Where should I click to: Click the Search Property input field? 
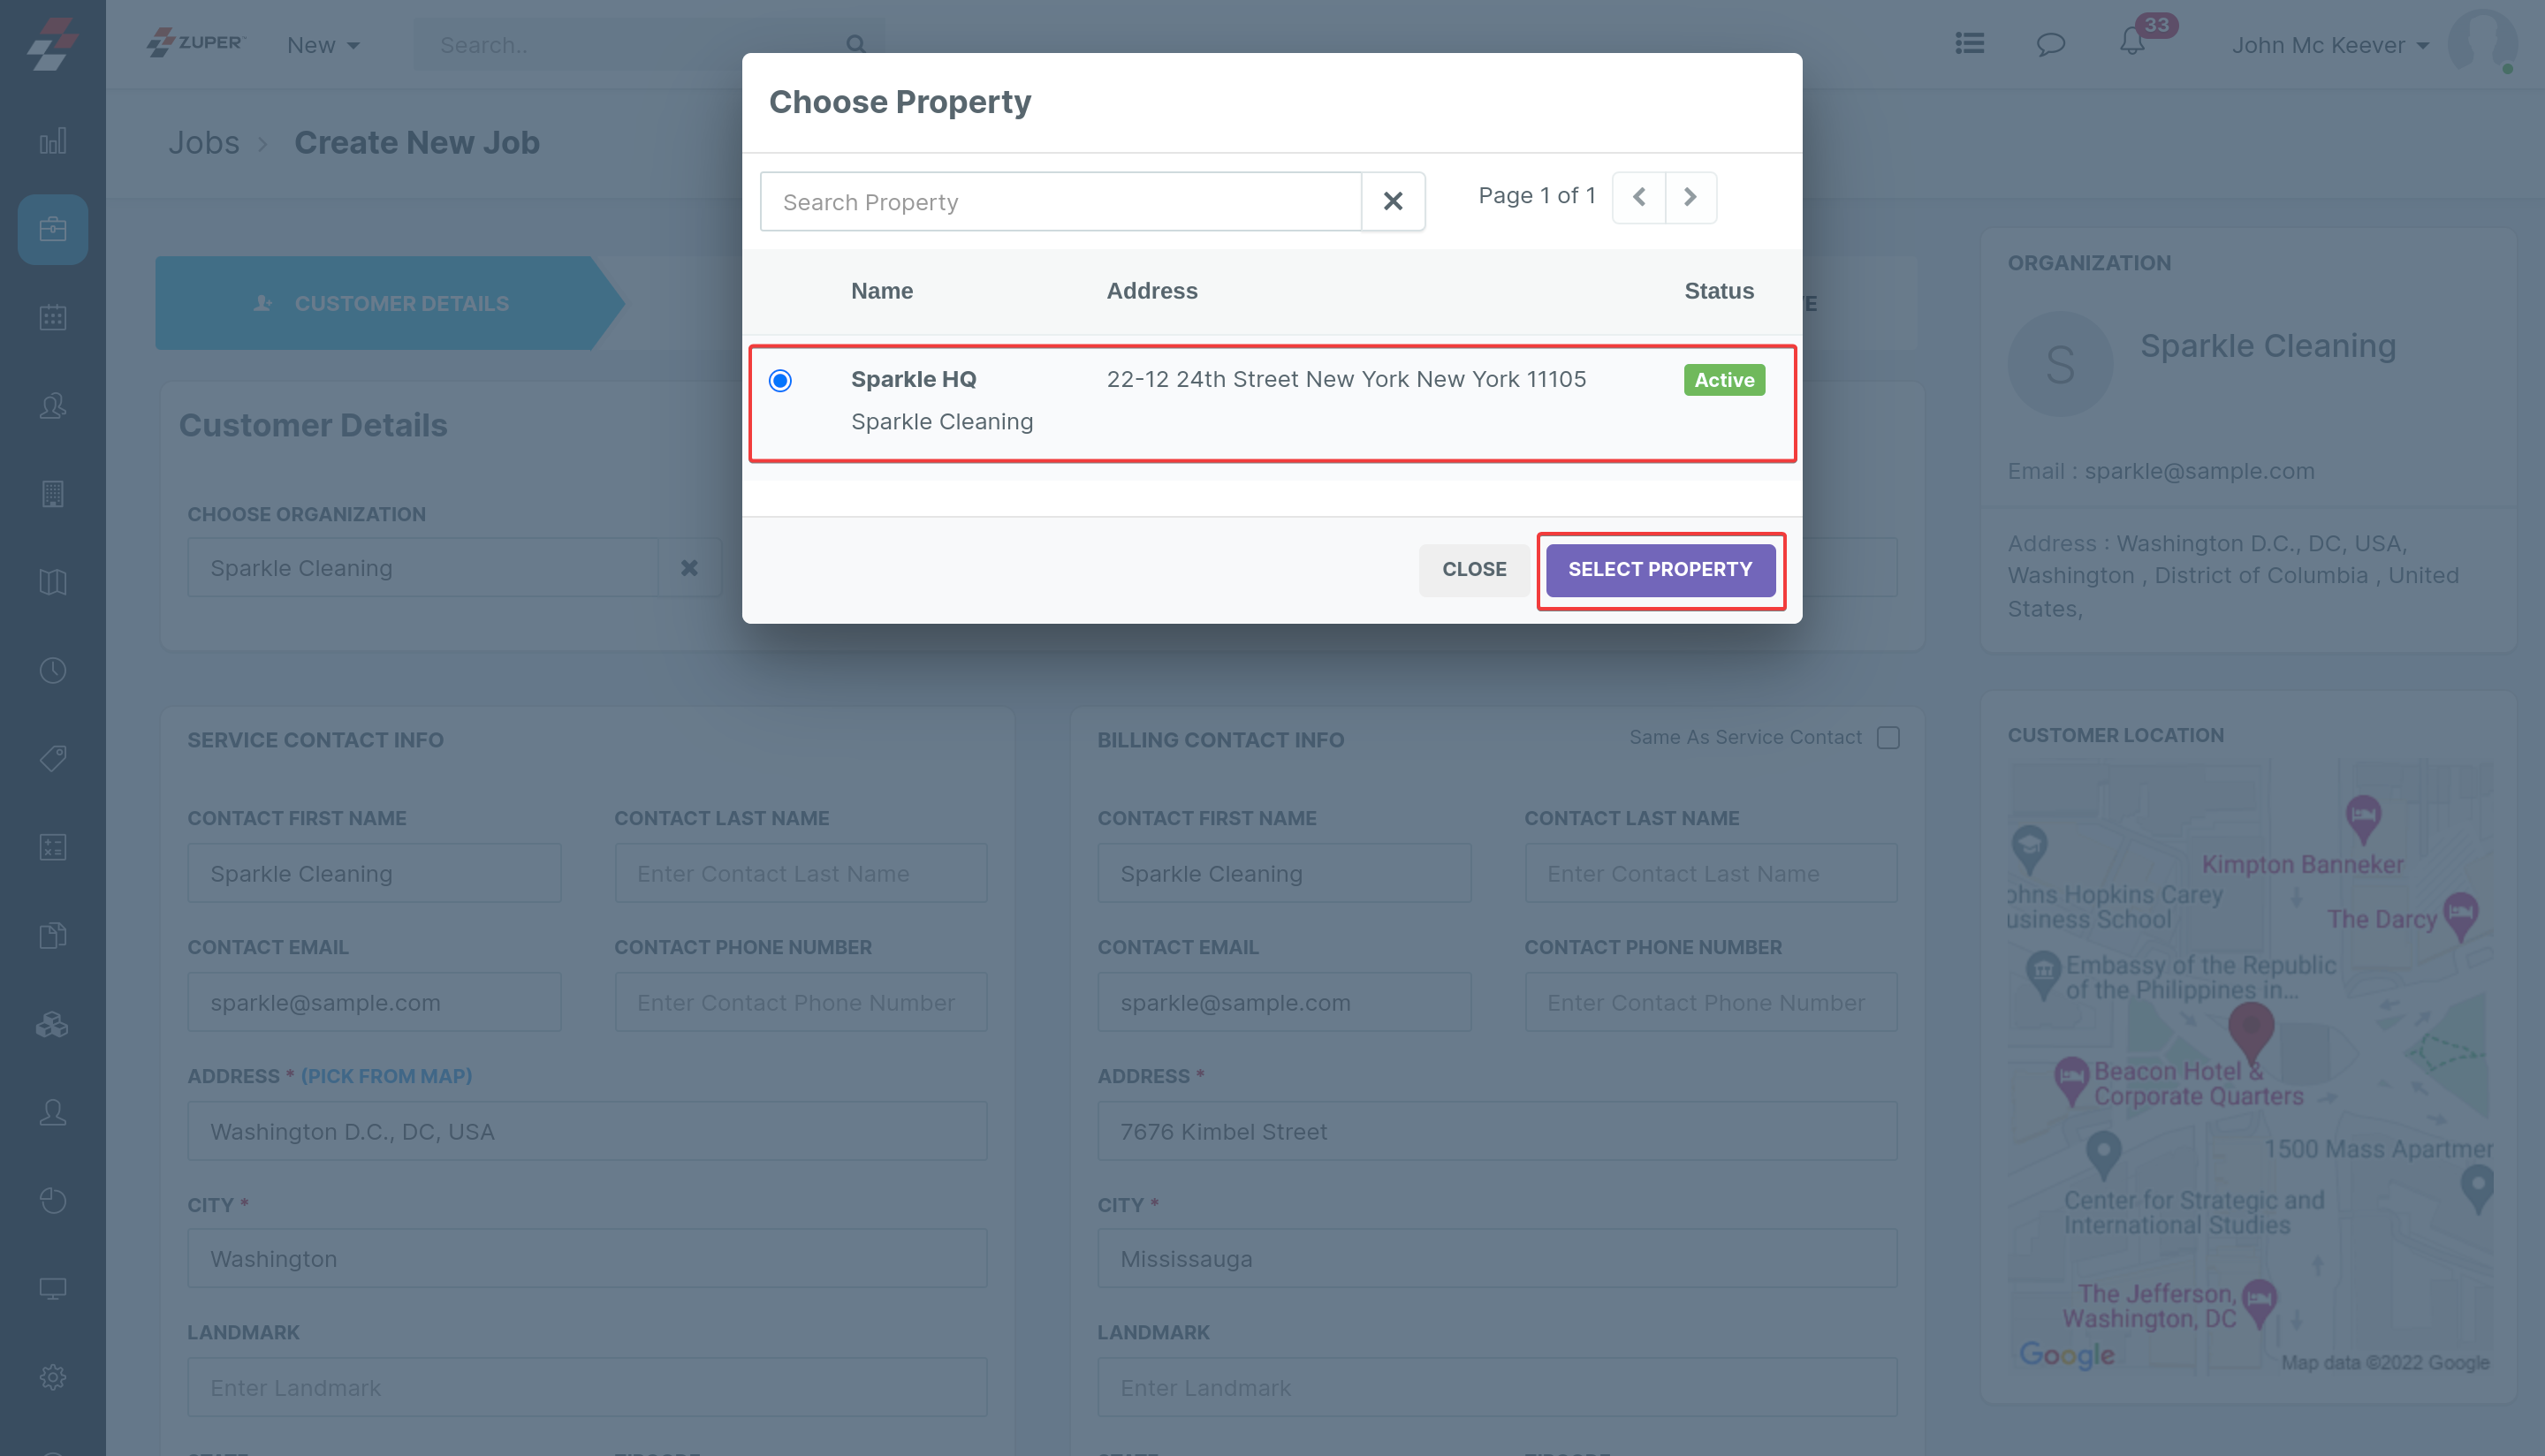(1061, 202)
